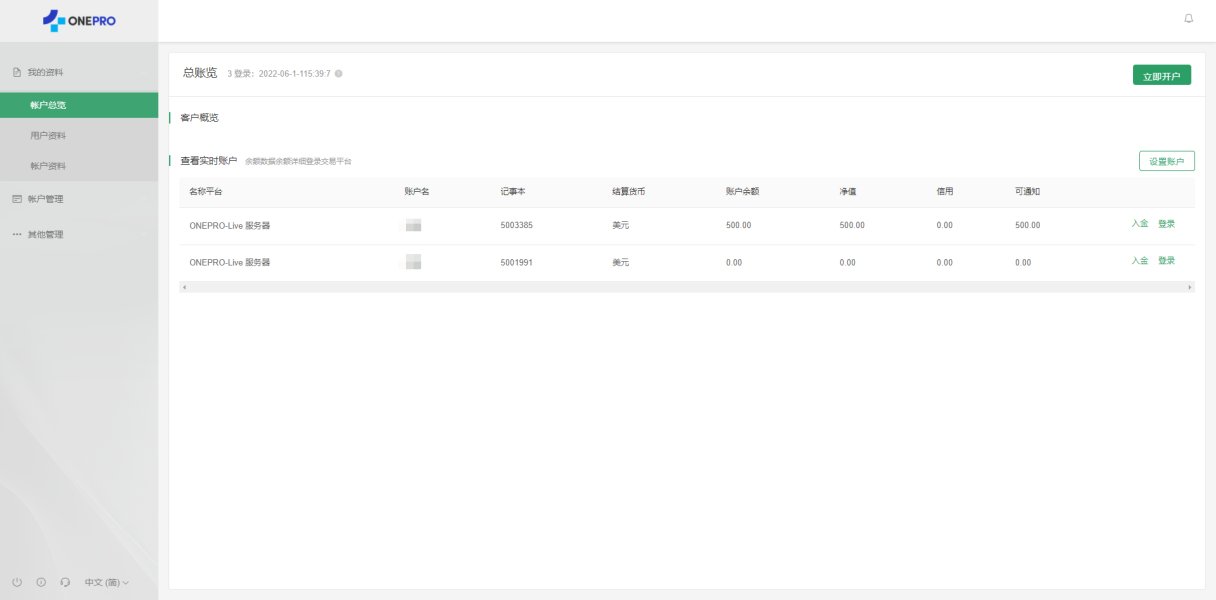
Task: Click the 账户名 column header
Action: [x=416, y=191]
